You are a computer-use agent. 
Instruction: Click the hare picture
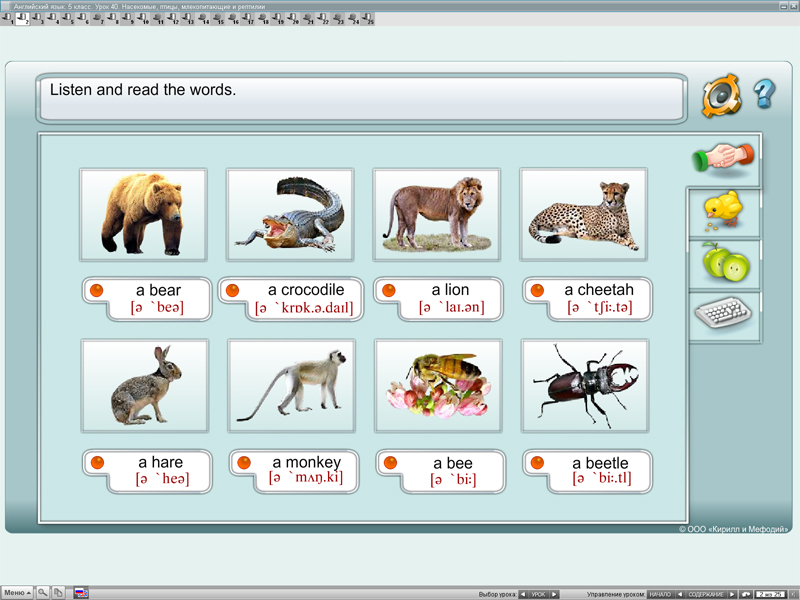pos(145,386)
